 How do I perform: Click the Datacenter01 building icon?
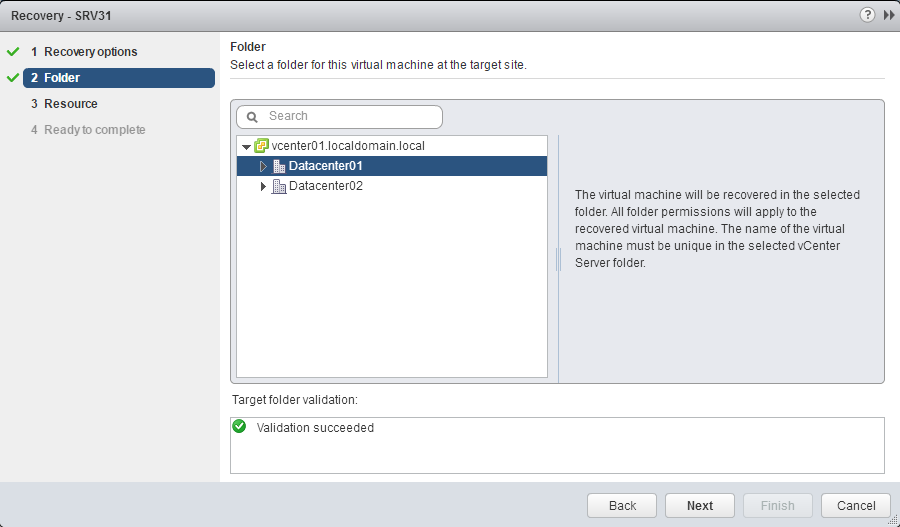click(x=279, y=166)
